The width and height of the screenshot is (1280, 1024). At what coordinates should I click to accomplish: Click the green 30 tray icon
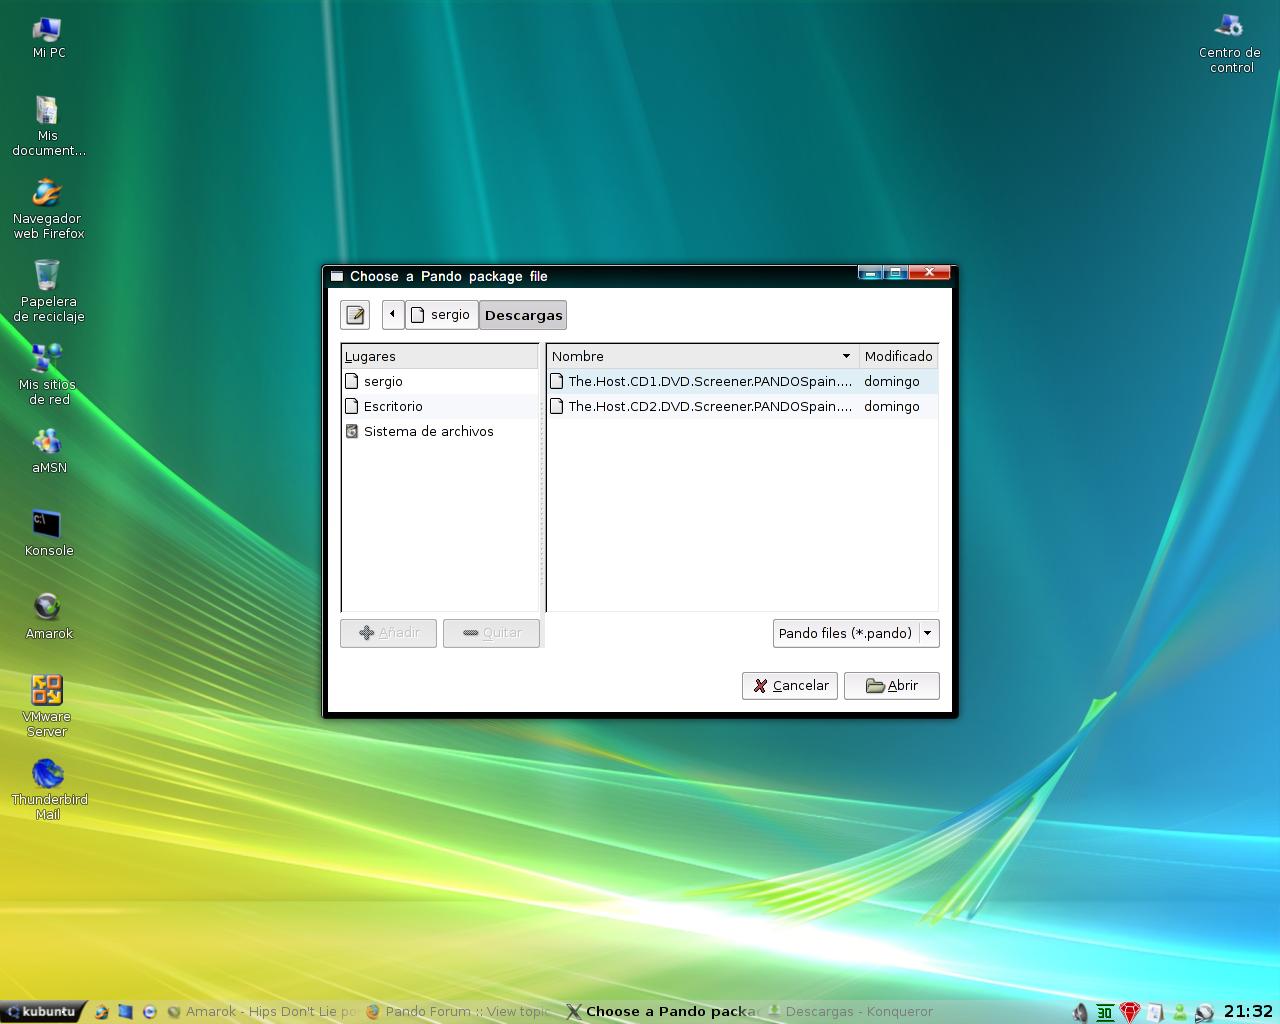[1105, 1012]
